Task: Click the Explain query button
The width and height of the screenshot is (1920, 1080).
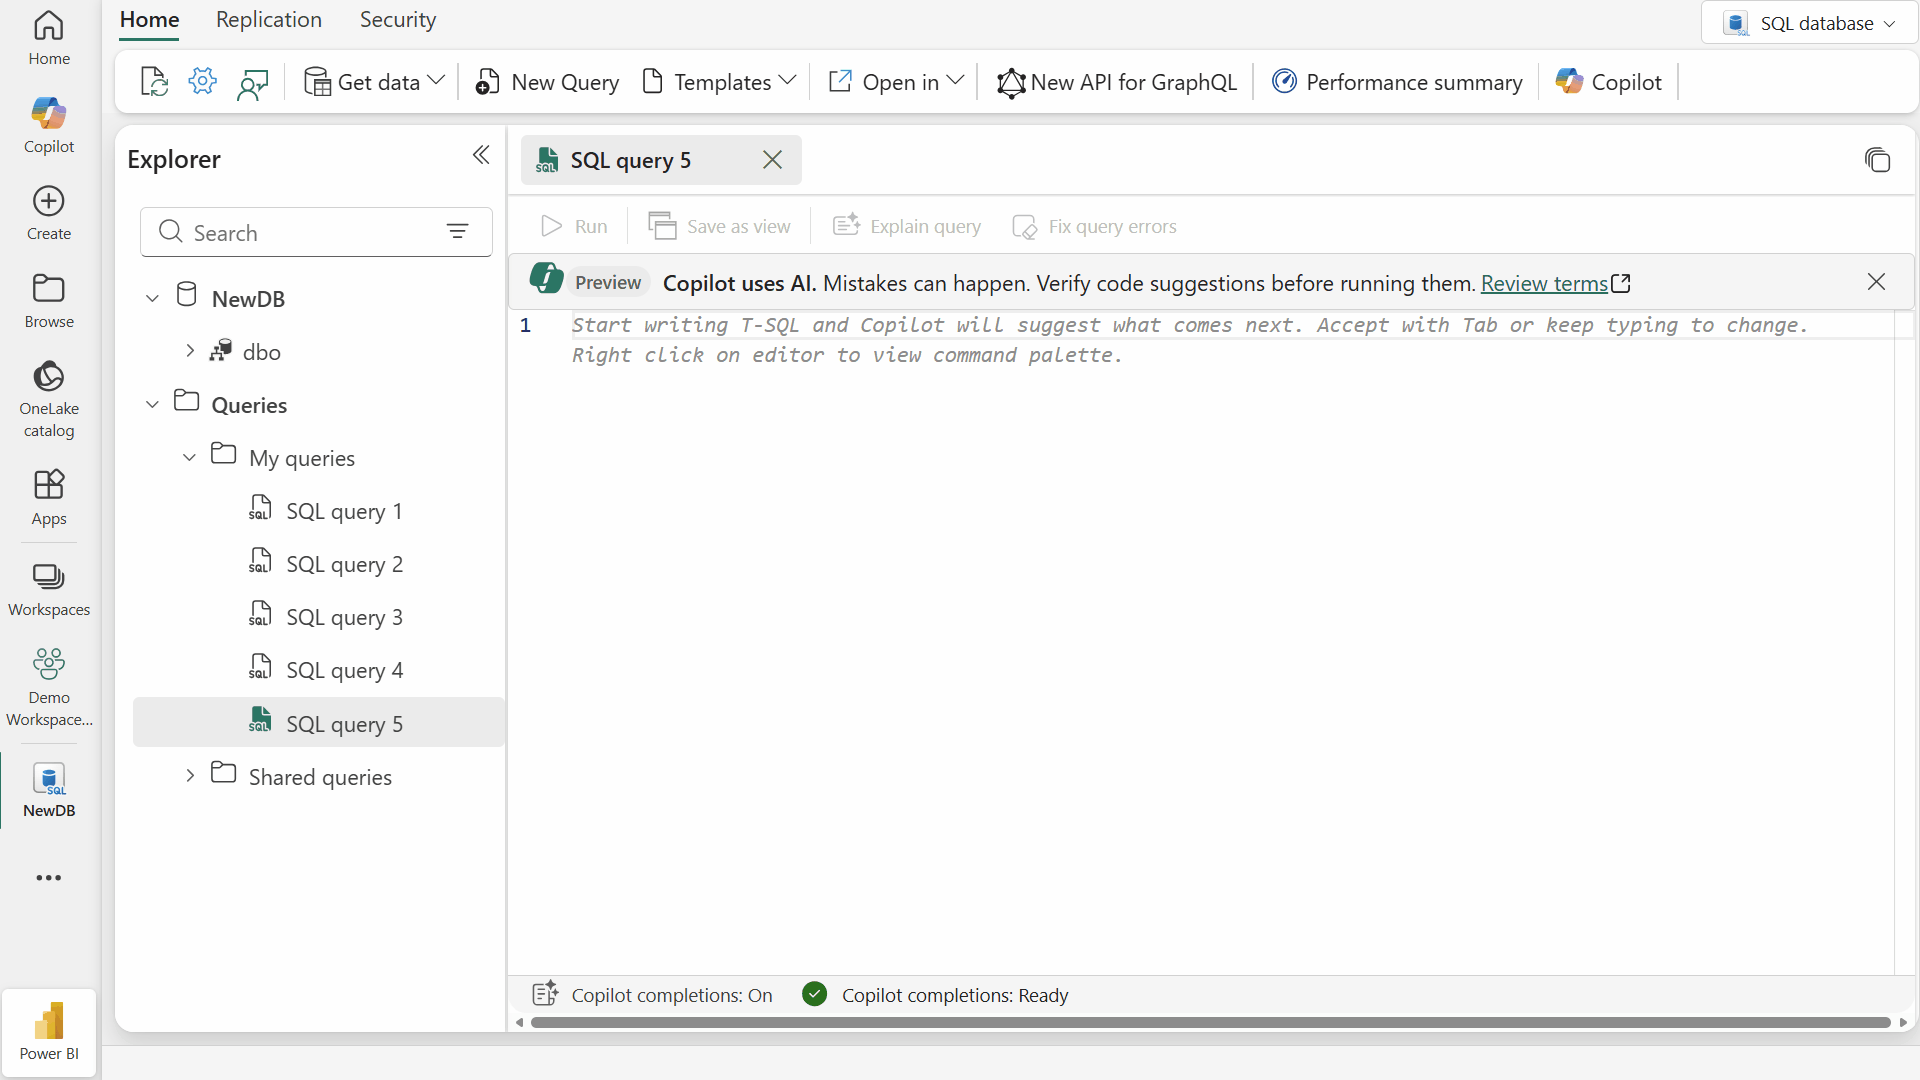Action: coord(906,226)
